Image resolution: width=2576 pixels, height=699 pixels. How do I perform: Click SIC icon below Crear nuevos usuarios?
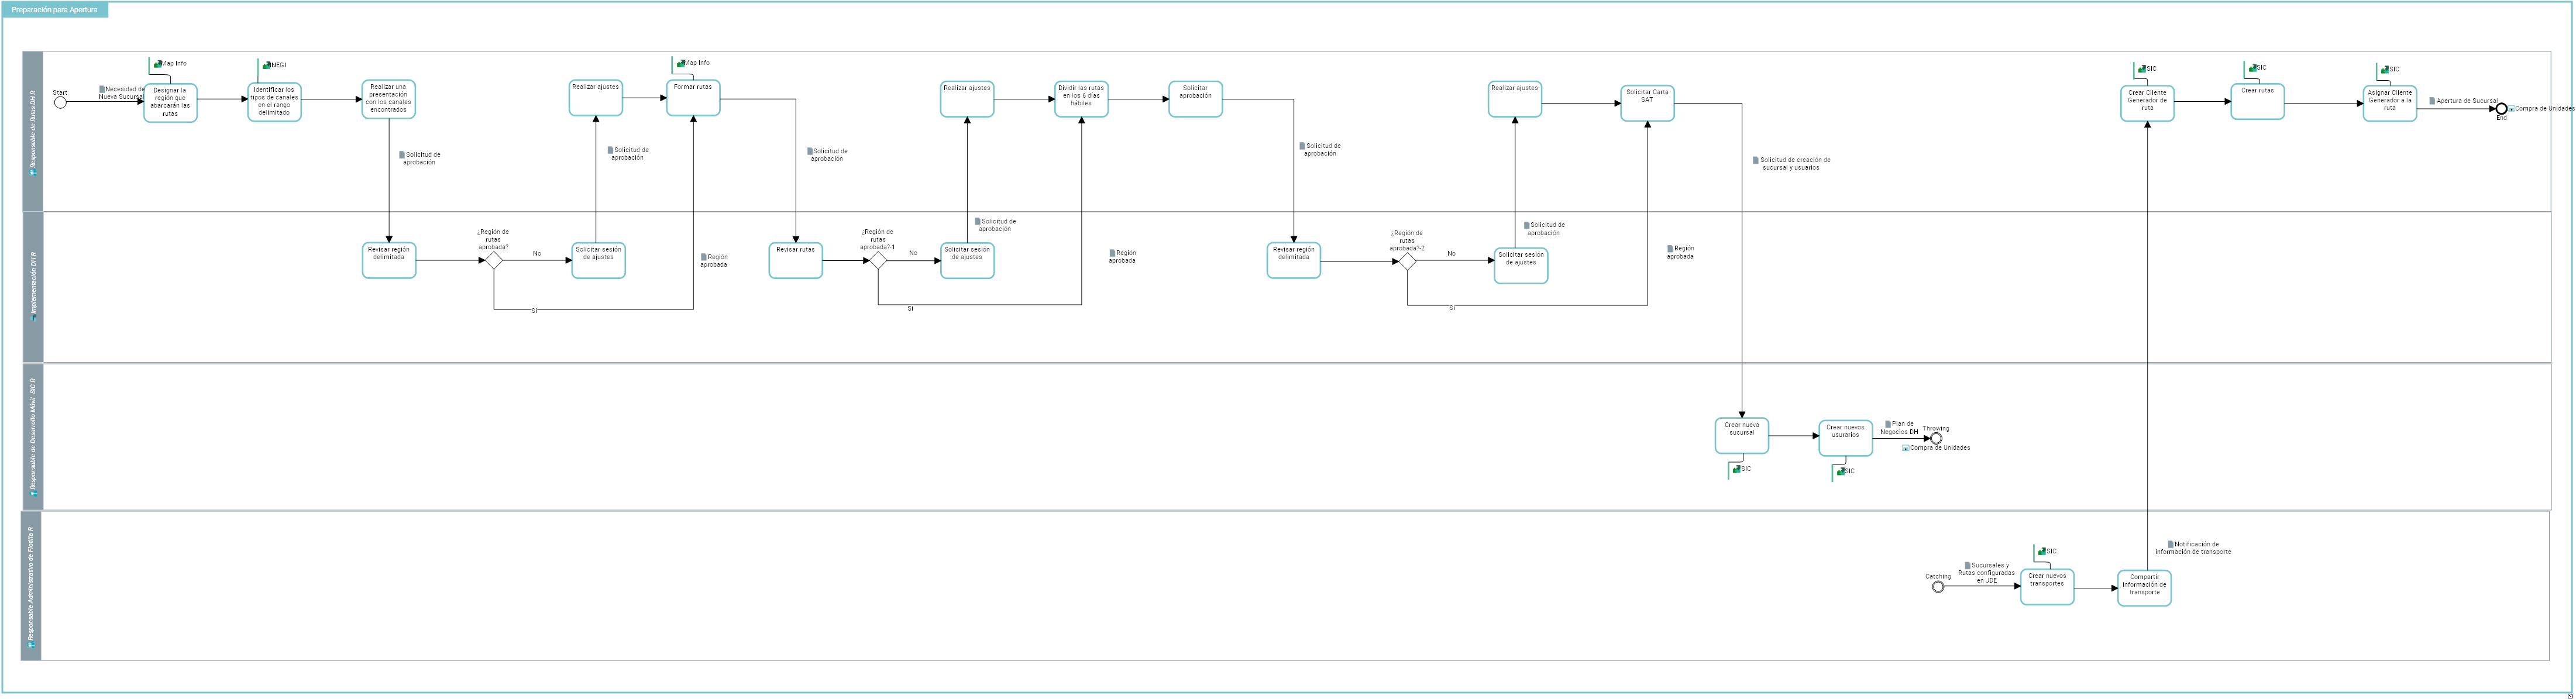click(1841, 471)
